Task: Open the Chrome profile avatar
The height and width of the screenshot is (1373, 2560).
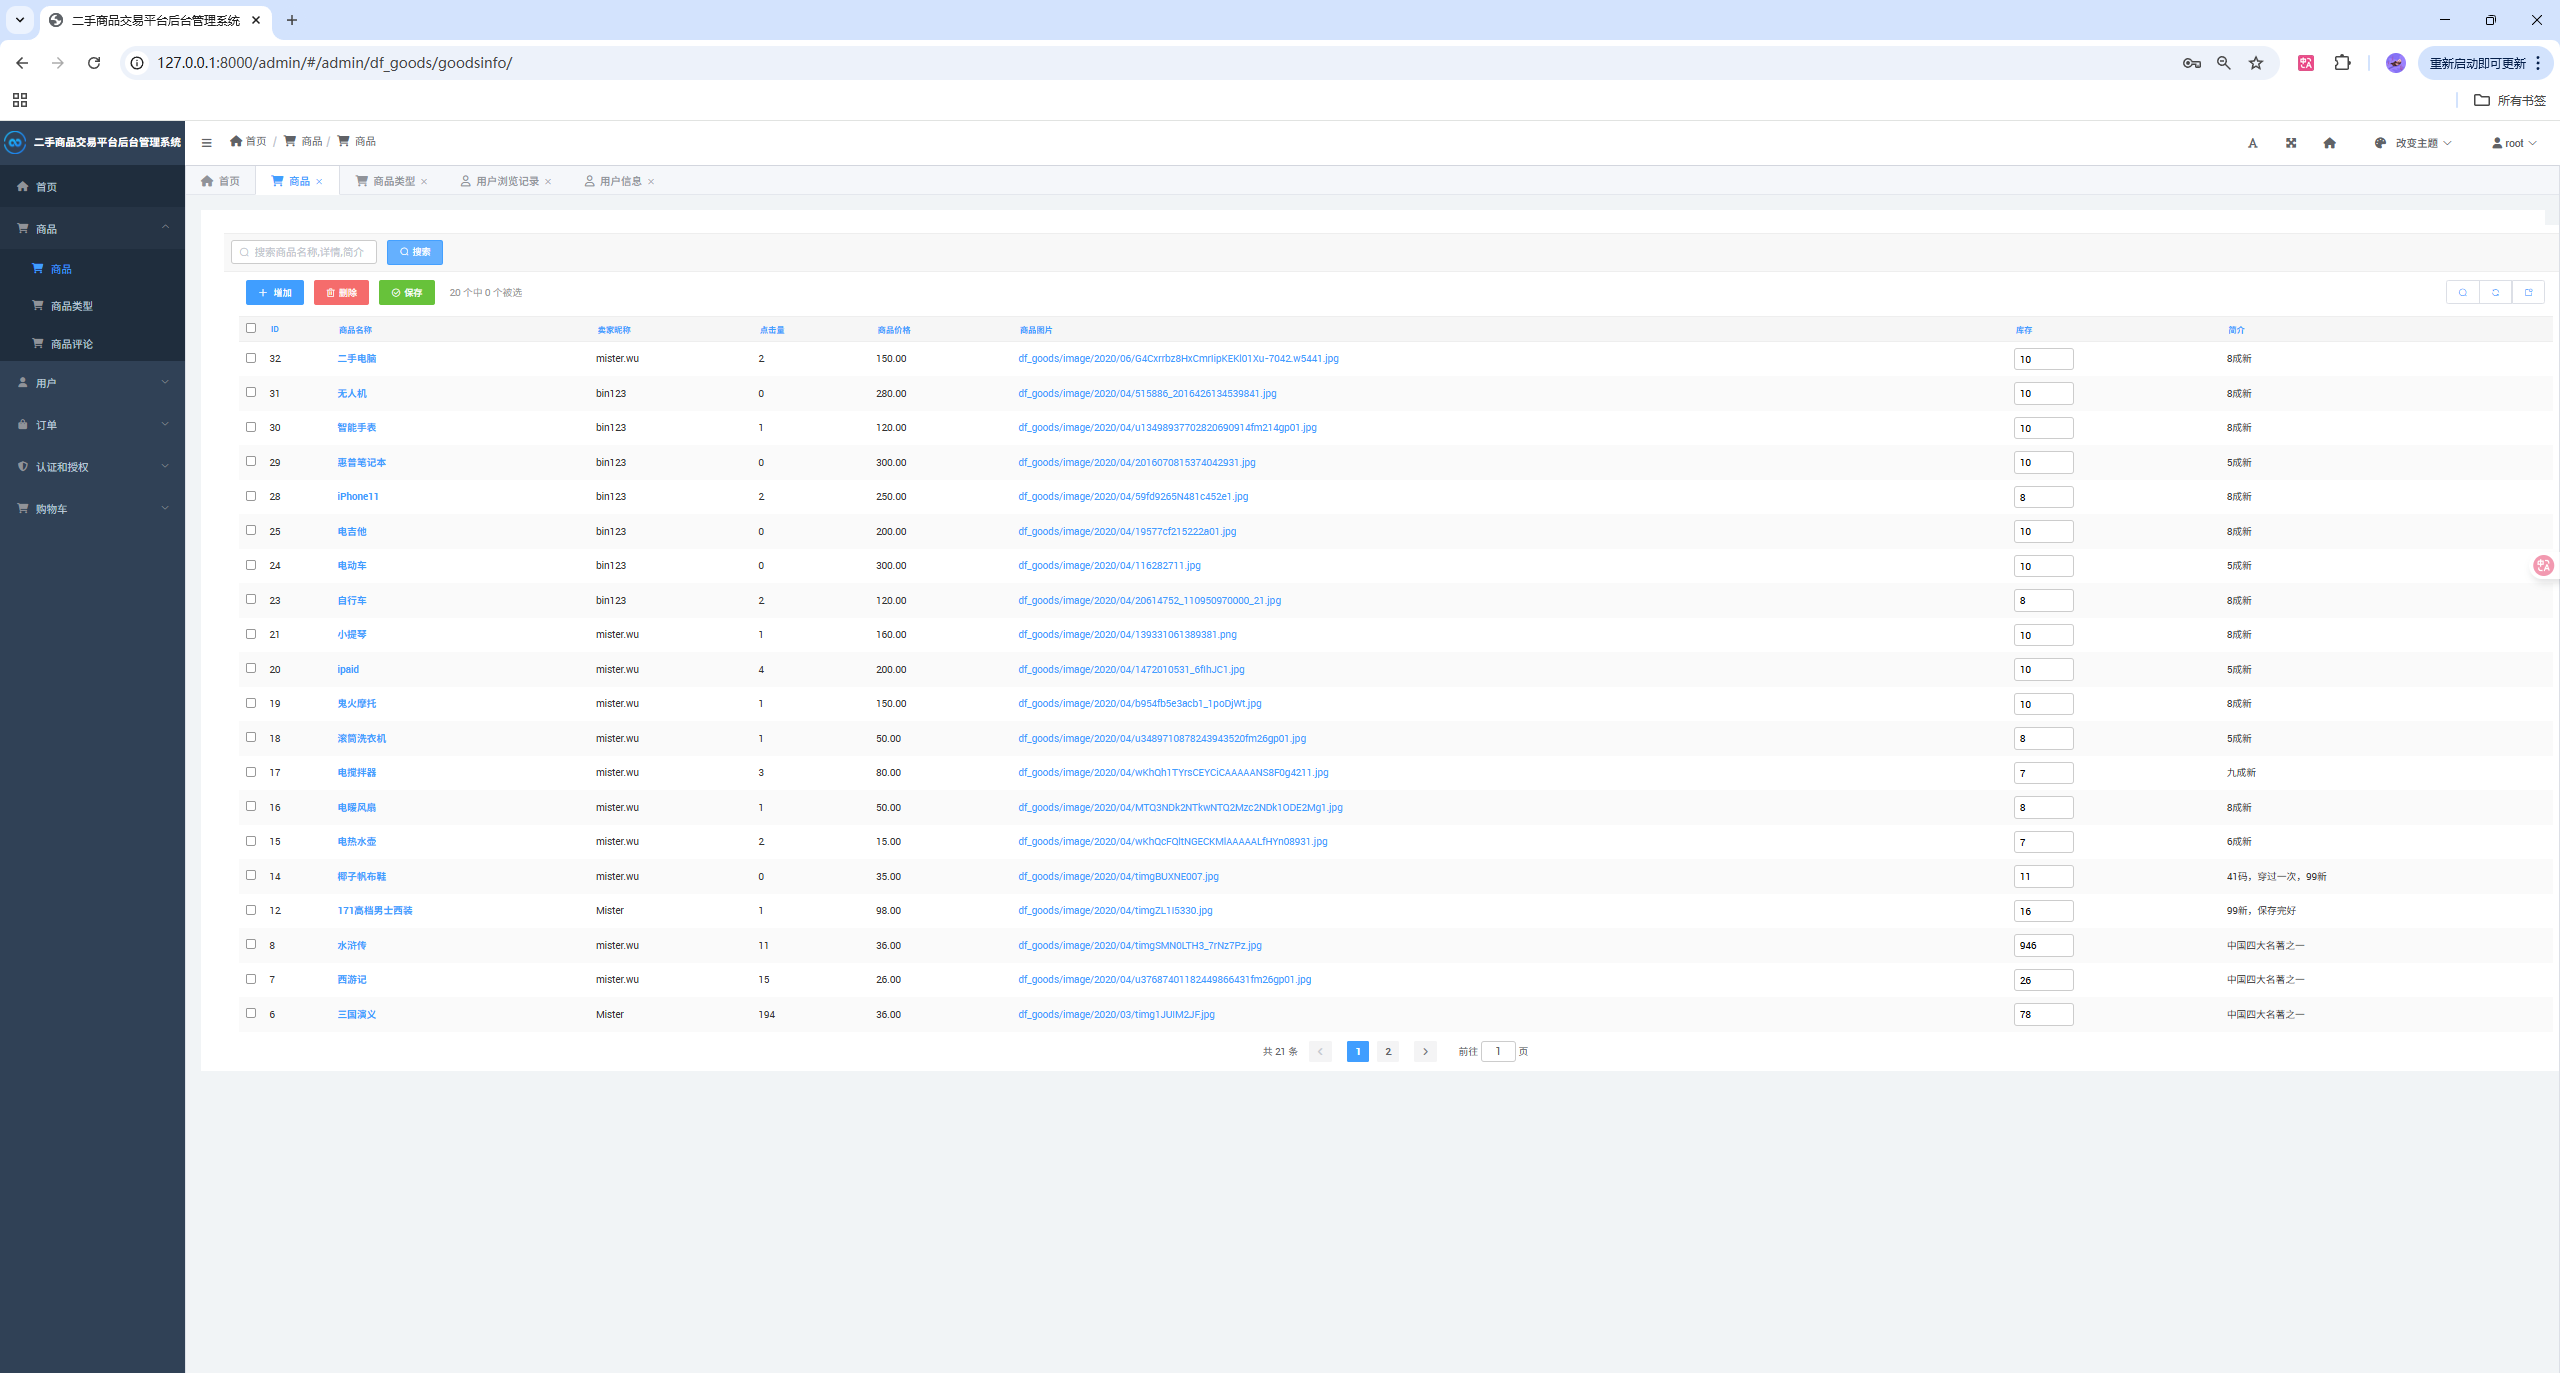Action: point(2396,63)
